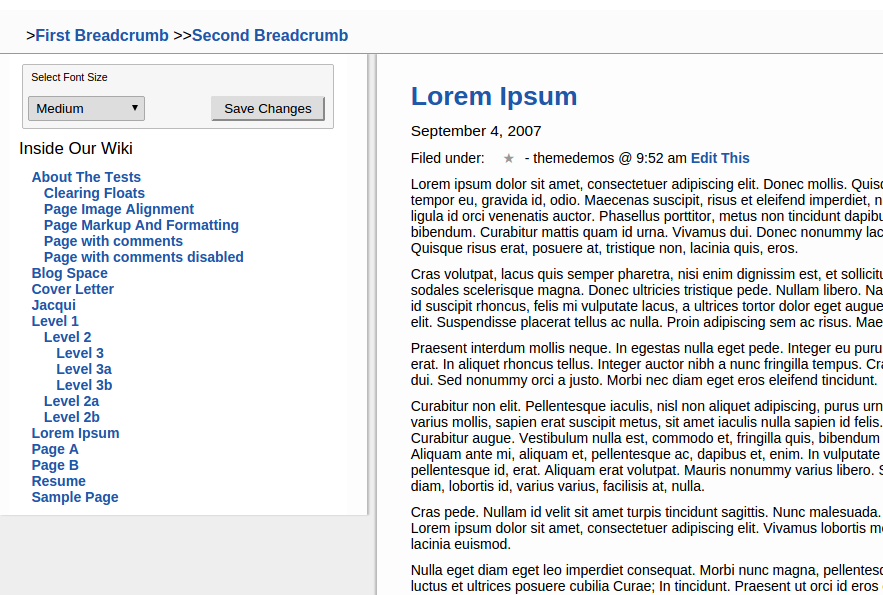Image resolution: width=883 pixels, height=595 pixels.
Task: Open the Second Breadcrumb link
Action: tap(270, 35)
